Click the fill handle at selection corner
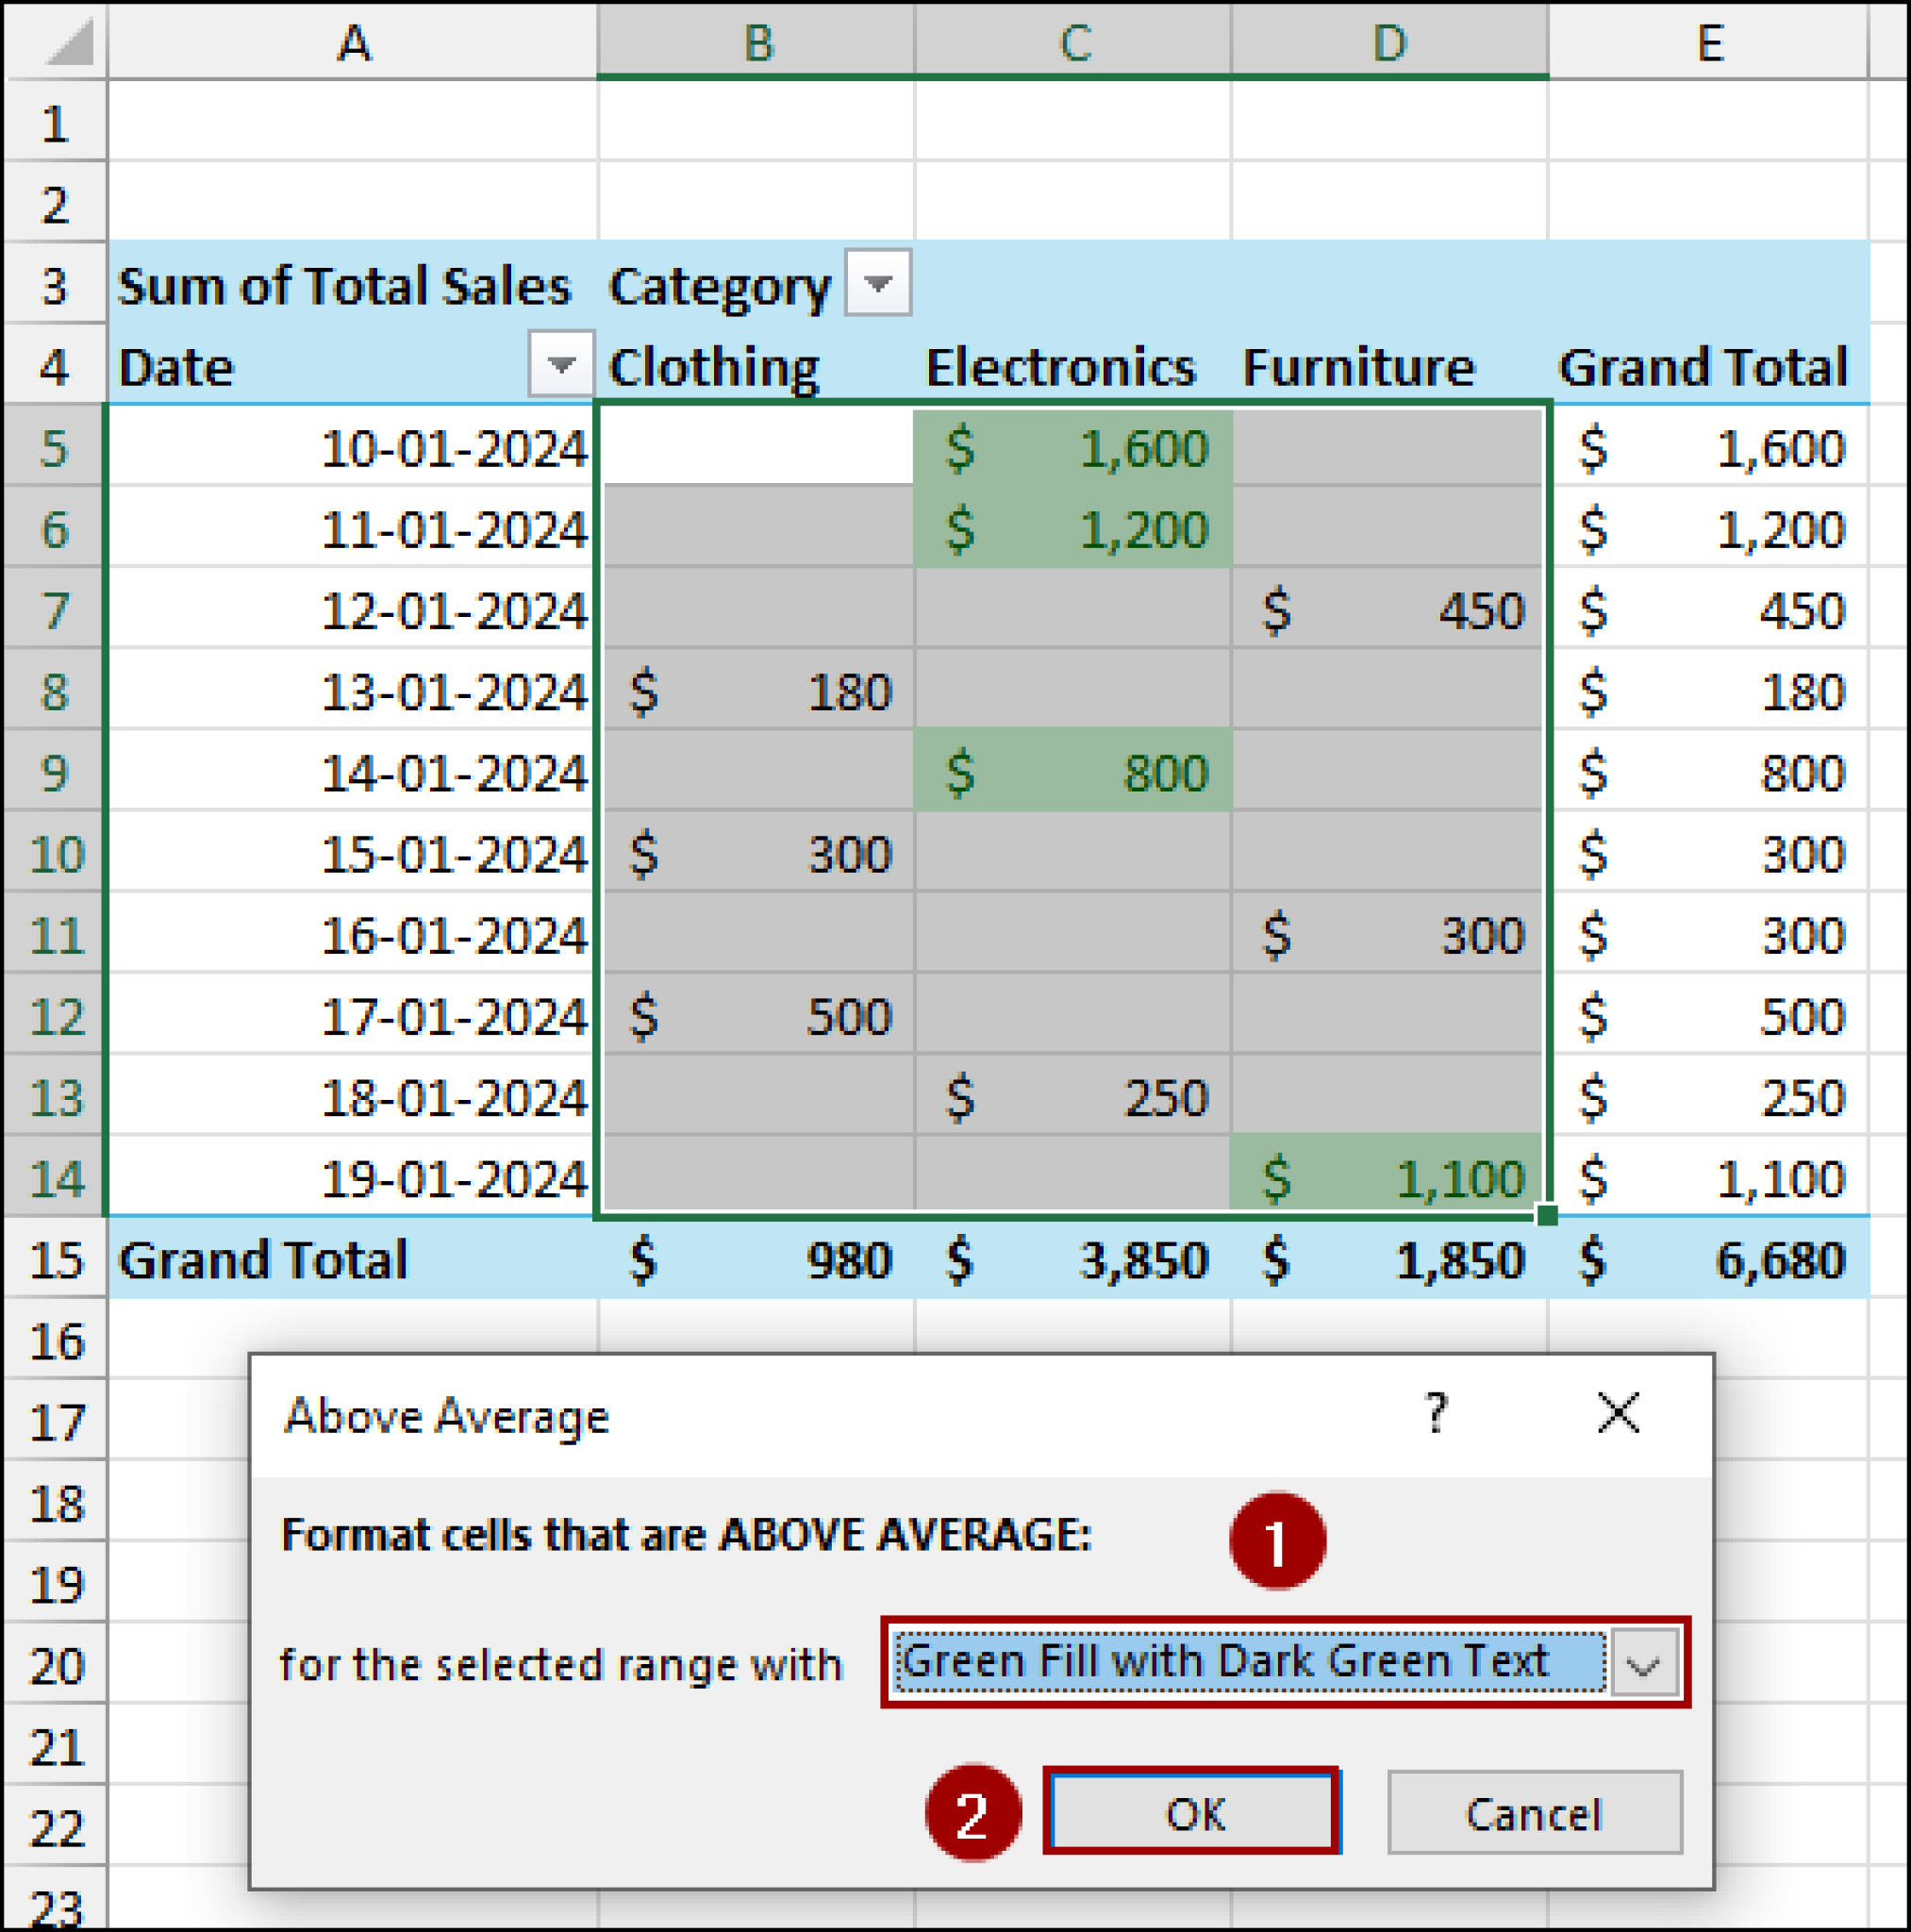Image resolution: width=1911 pixels, height=1932 pixels. [1546, 1215]
